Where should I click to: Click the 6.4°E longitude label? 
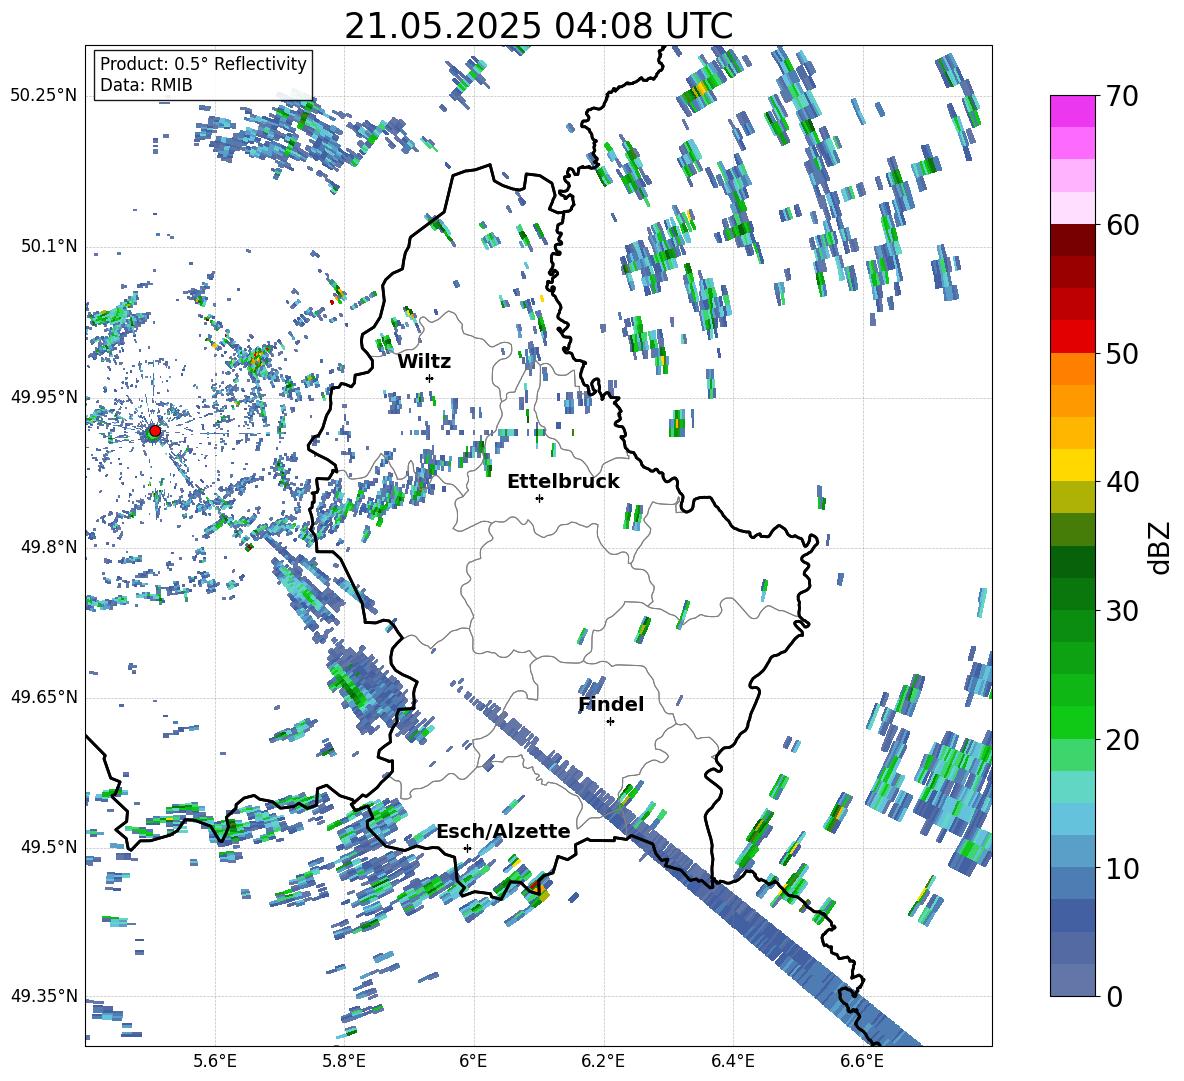pos(732,1061)
